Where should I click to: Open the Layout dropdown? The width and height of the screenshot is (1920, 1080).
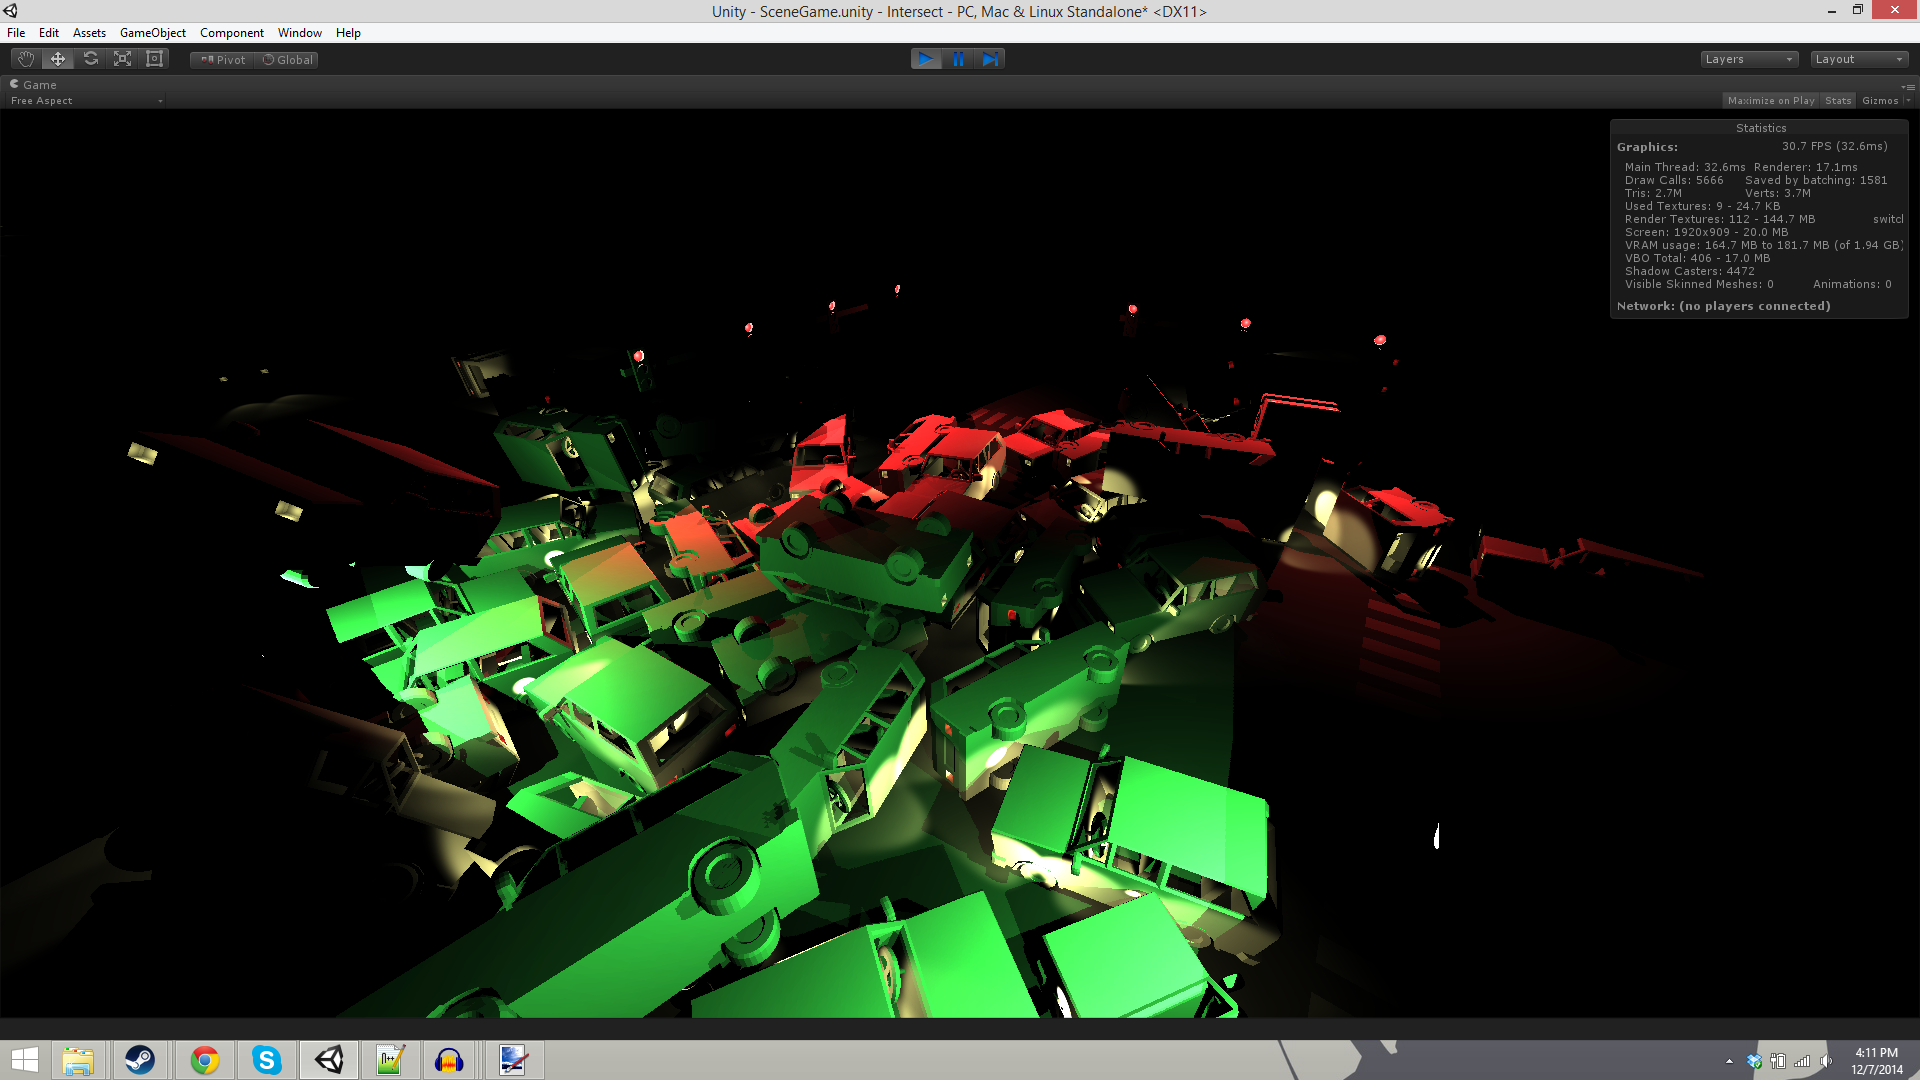click(x=1859, y=59)
